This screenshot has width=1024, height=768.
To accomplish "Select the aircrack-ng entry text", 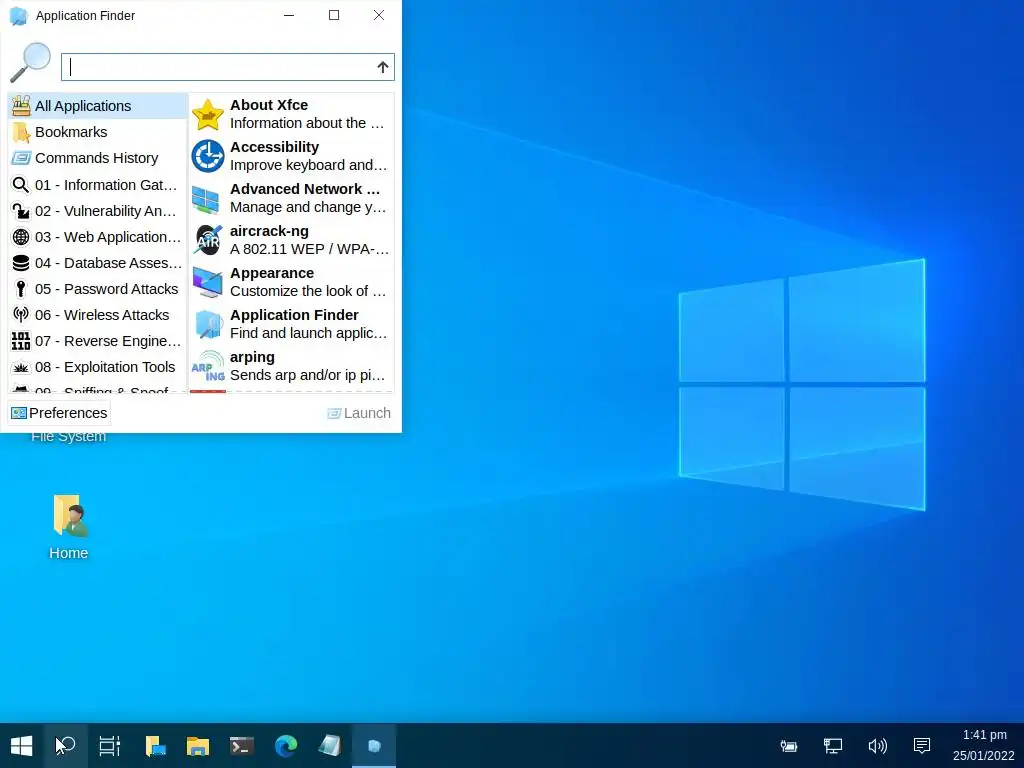I will click(x=309, y=240).
